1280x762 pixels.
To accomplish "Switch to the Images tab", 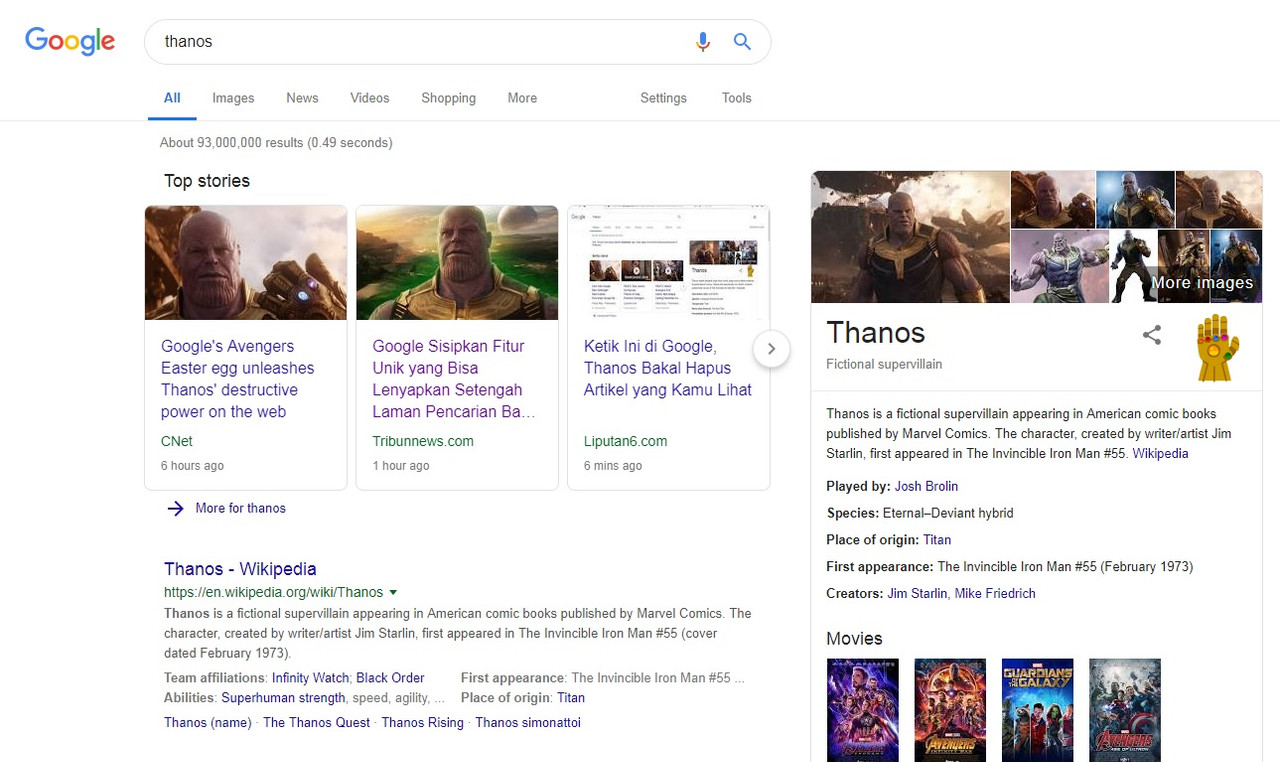I will coord(233,98).
